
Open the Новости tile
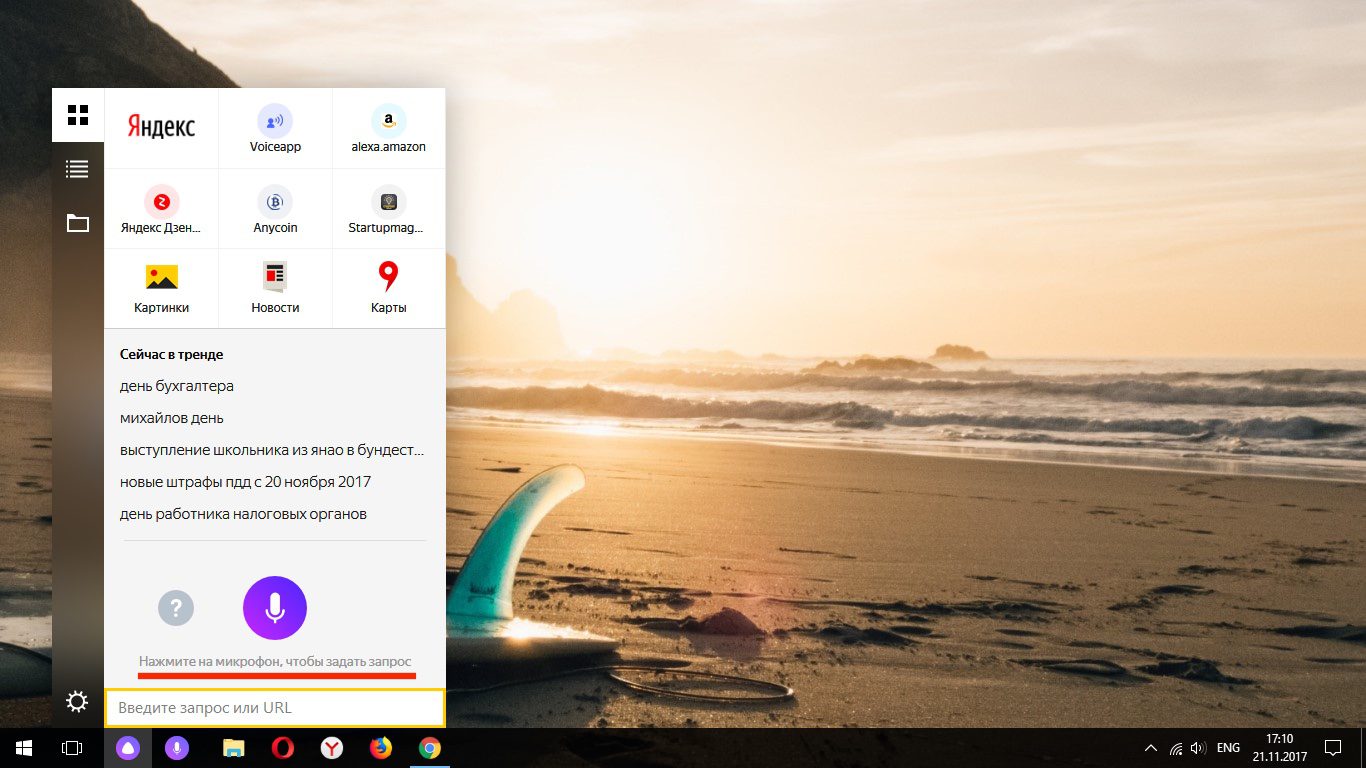pos(275,288)
